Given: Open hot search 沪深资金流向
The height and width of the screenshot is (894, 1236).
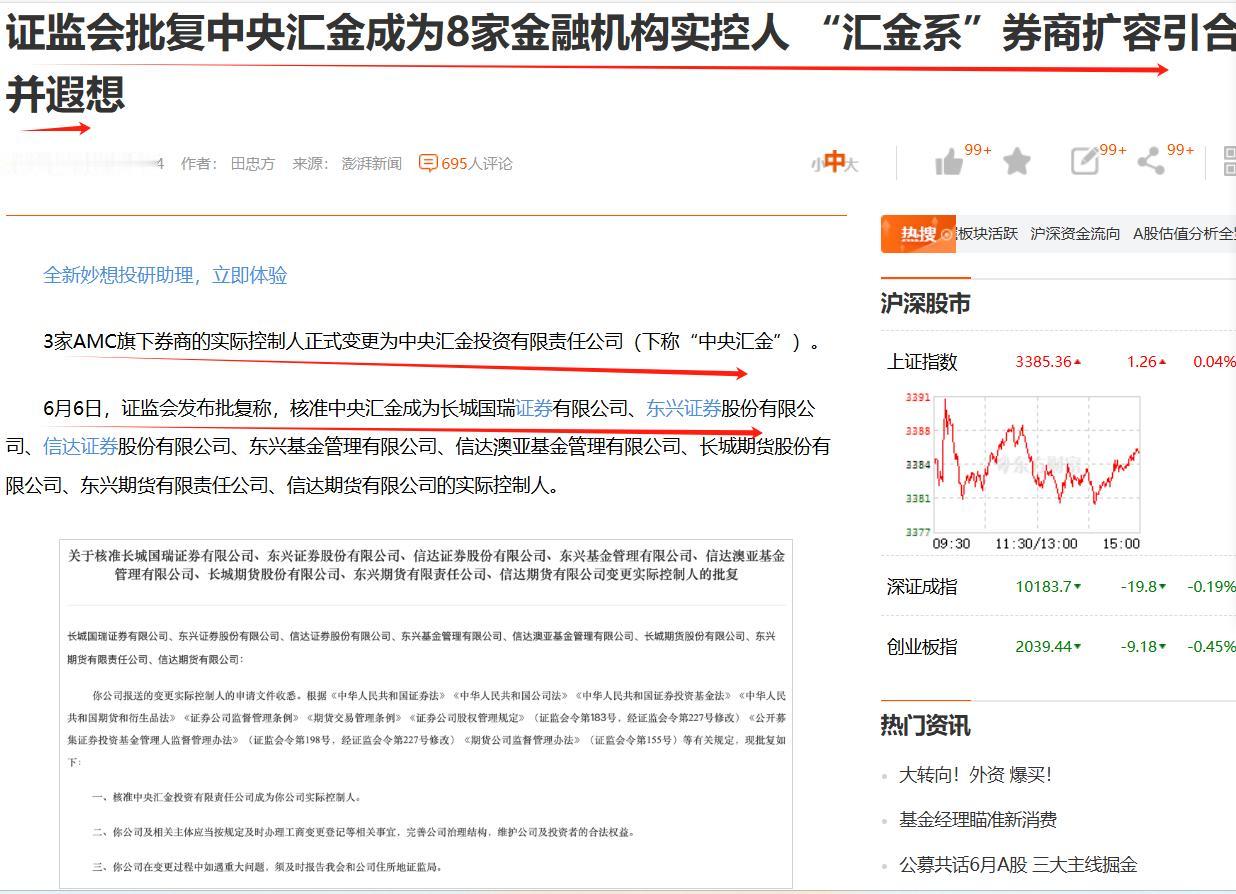Looking at the screenshot, I should tap(1075, 233).
